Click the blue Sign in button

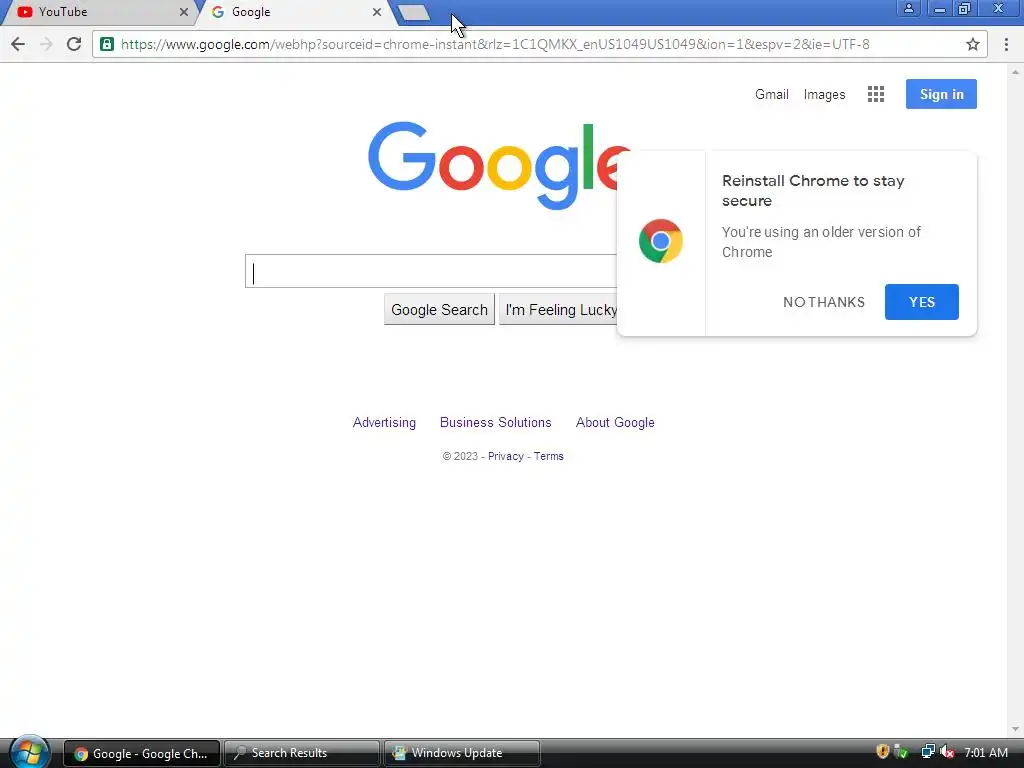941,94
